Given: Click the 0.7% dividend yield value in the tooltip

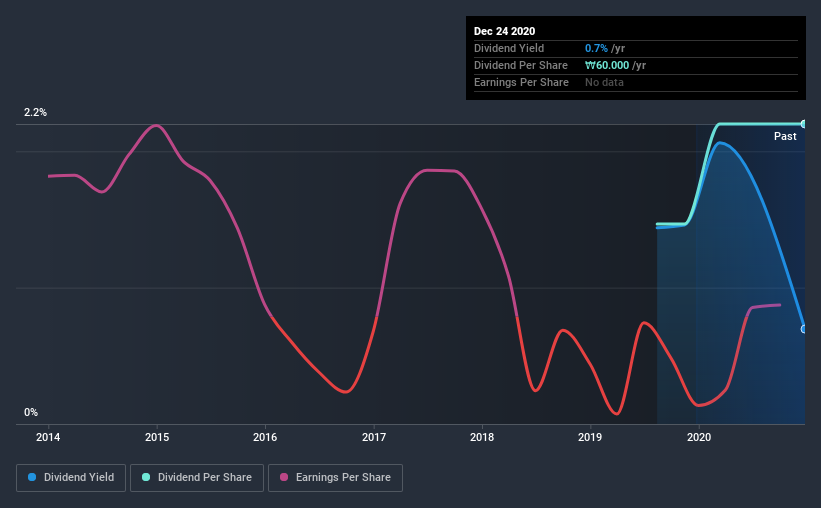Looking at the screenshot, I should coord(598,48).
